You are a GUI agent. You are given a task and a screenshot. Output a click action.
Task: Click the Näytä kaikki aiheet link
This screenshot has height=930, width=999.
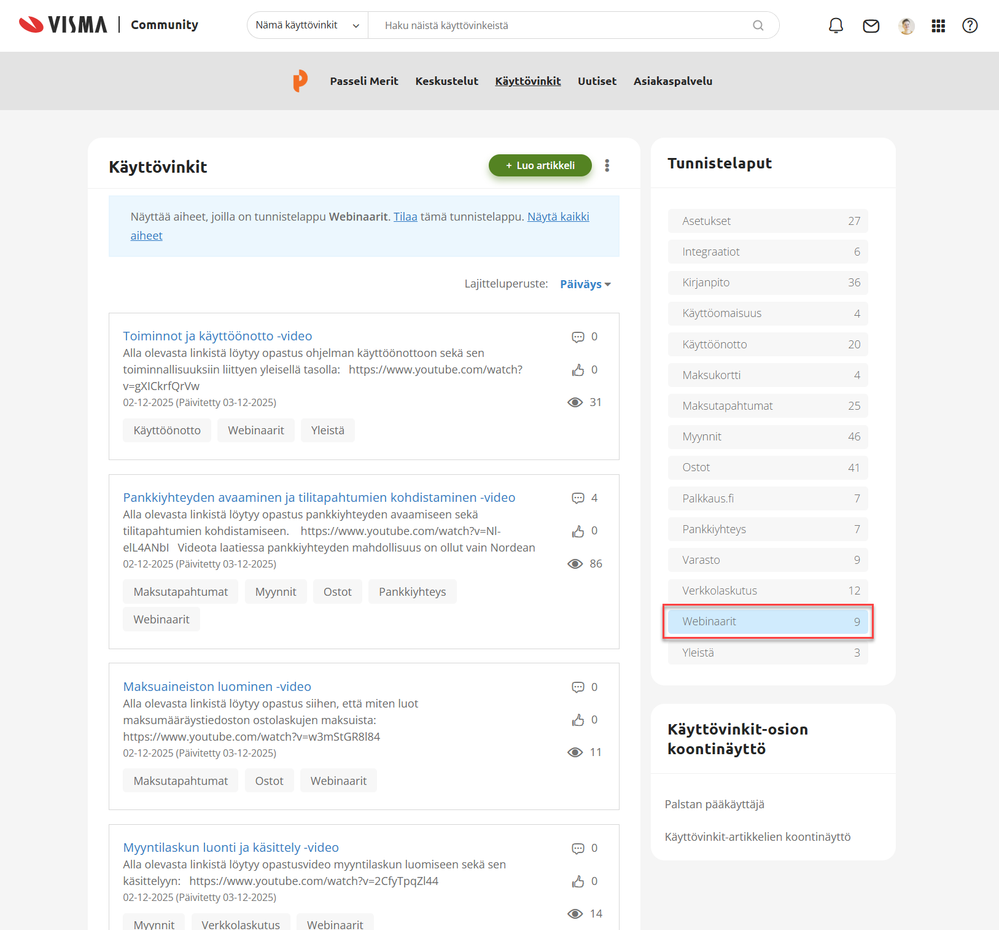[558, 217]
